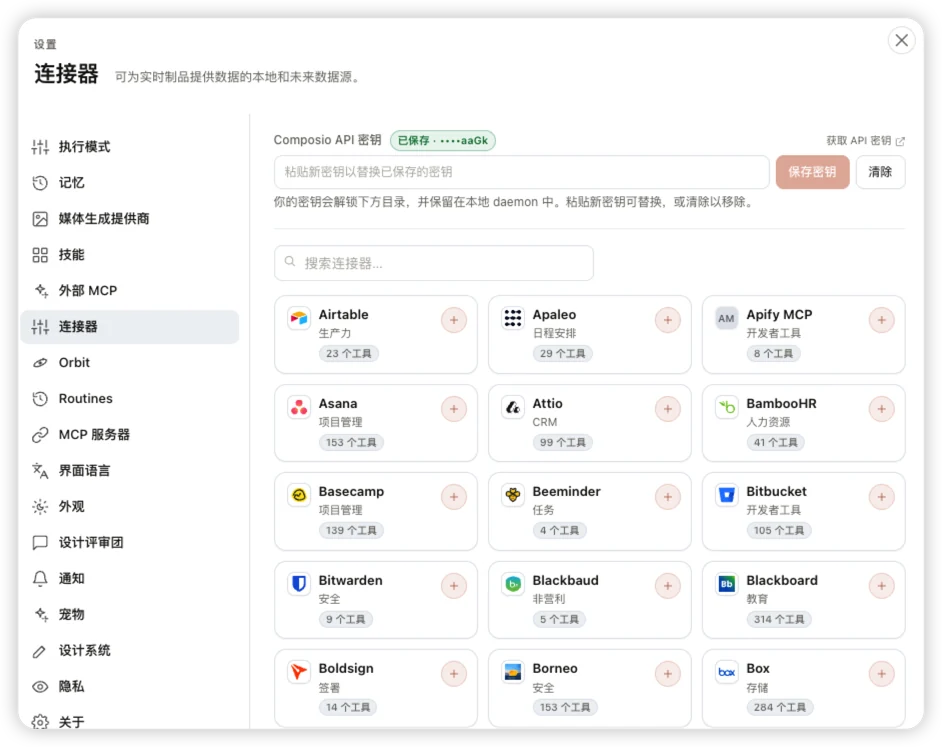Add Beeminder using its plus icon
This screenshot has height=747, width=942.
[667, 497]
